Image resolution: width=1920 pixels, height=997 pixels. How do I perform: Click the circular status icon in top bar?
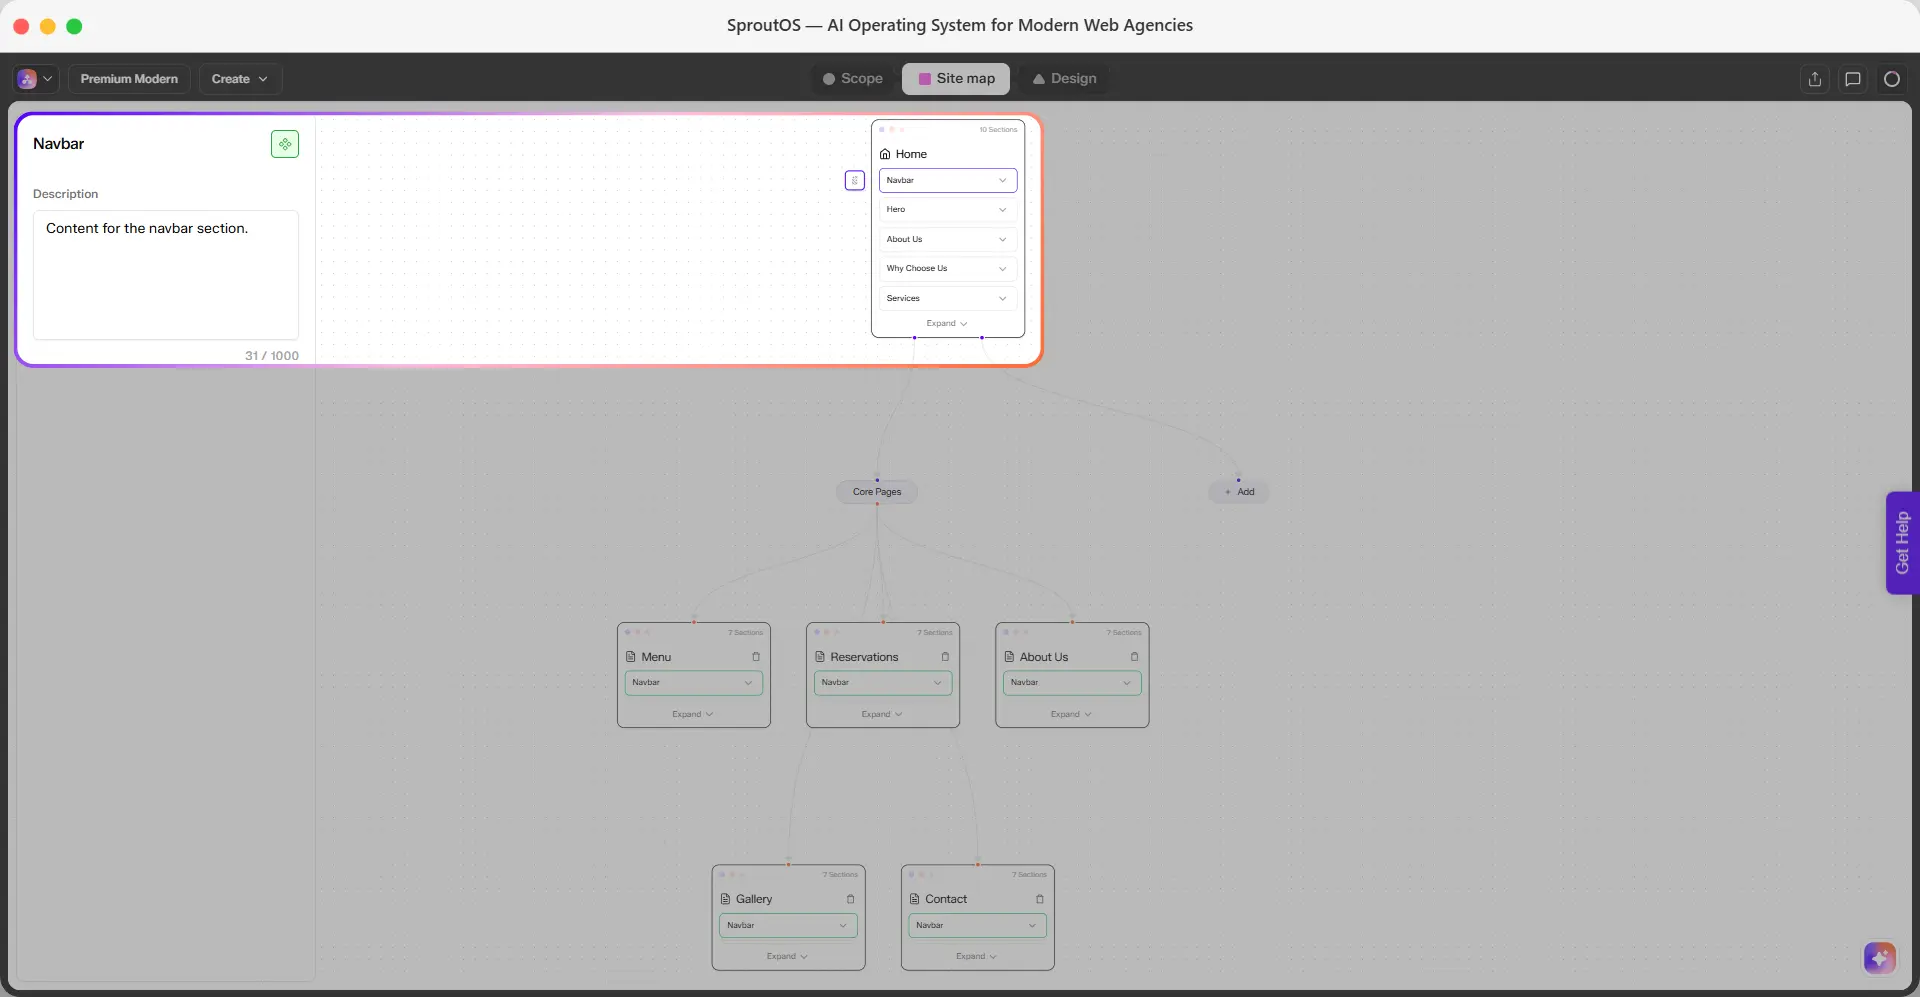click(1891, 79)
